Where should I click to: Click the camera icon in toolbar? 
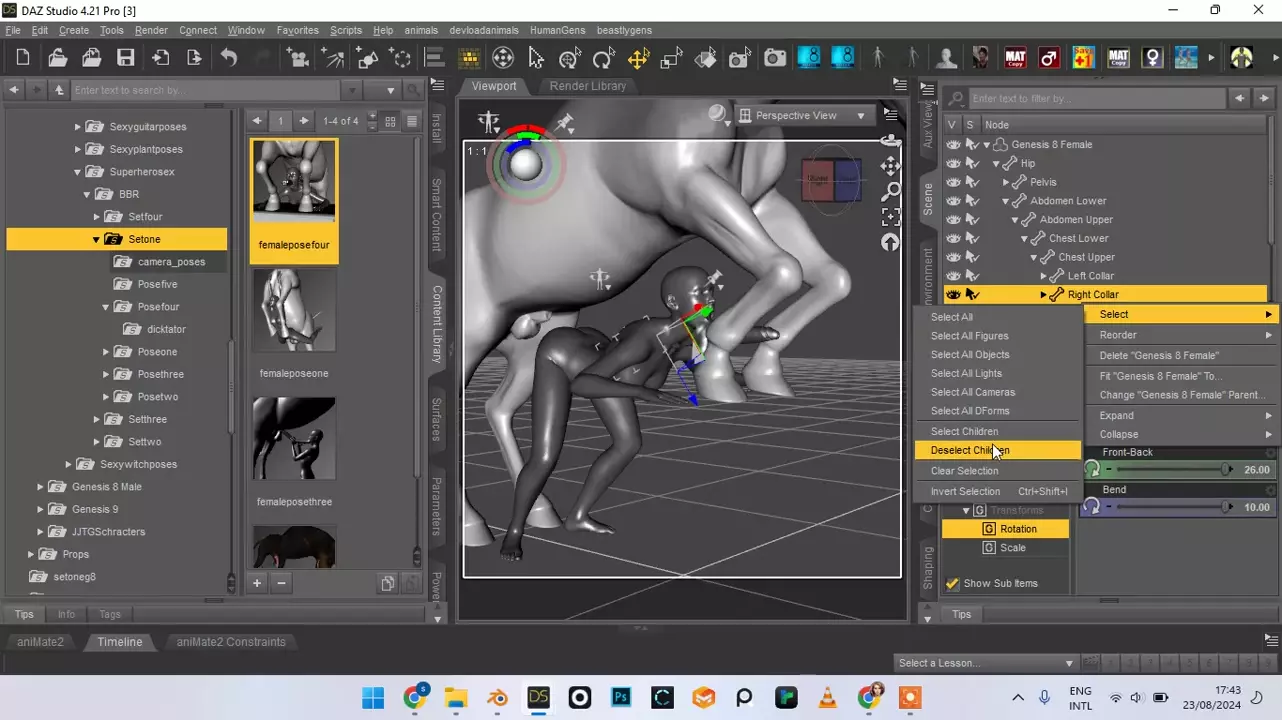pyautogui.click(x=775, y=58)
